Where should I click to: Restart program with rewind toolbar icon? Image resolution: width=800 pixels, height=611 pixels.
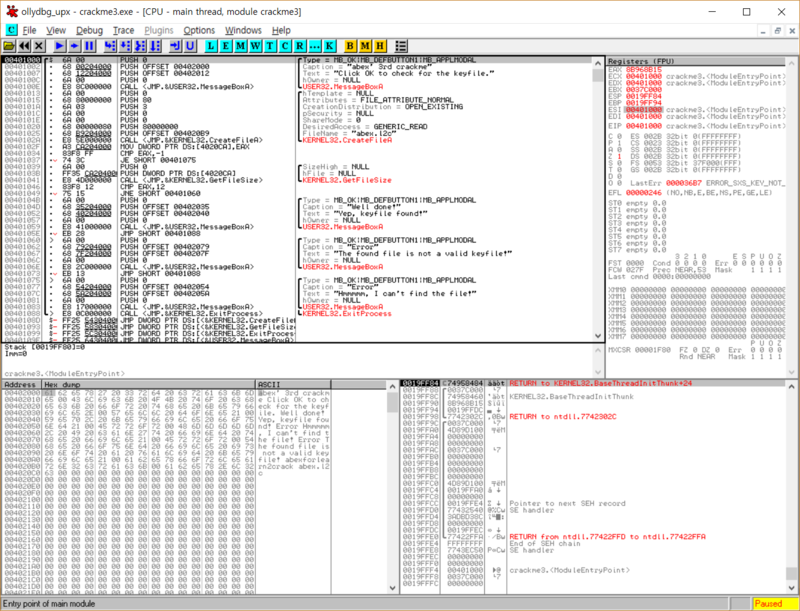click(x=24, y=46)
